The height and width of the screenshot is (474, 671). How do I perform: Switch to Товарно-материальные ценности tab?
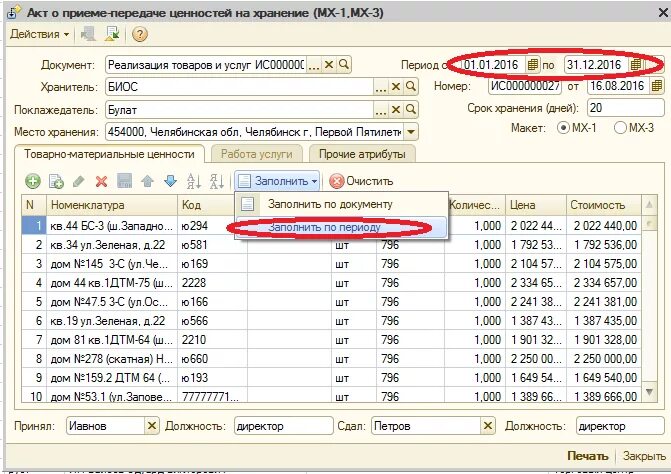coord(109,154)
